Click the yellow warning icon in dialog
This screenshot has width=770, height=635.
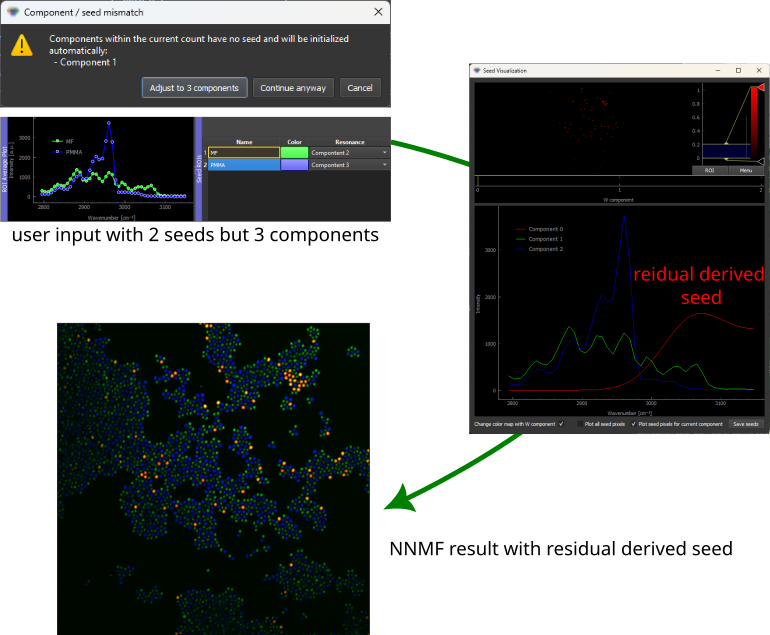(x=22, y=45)
